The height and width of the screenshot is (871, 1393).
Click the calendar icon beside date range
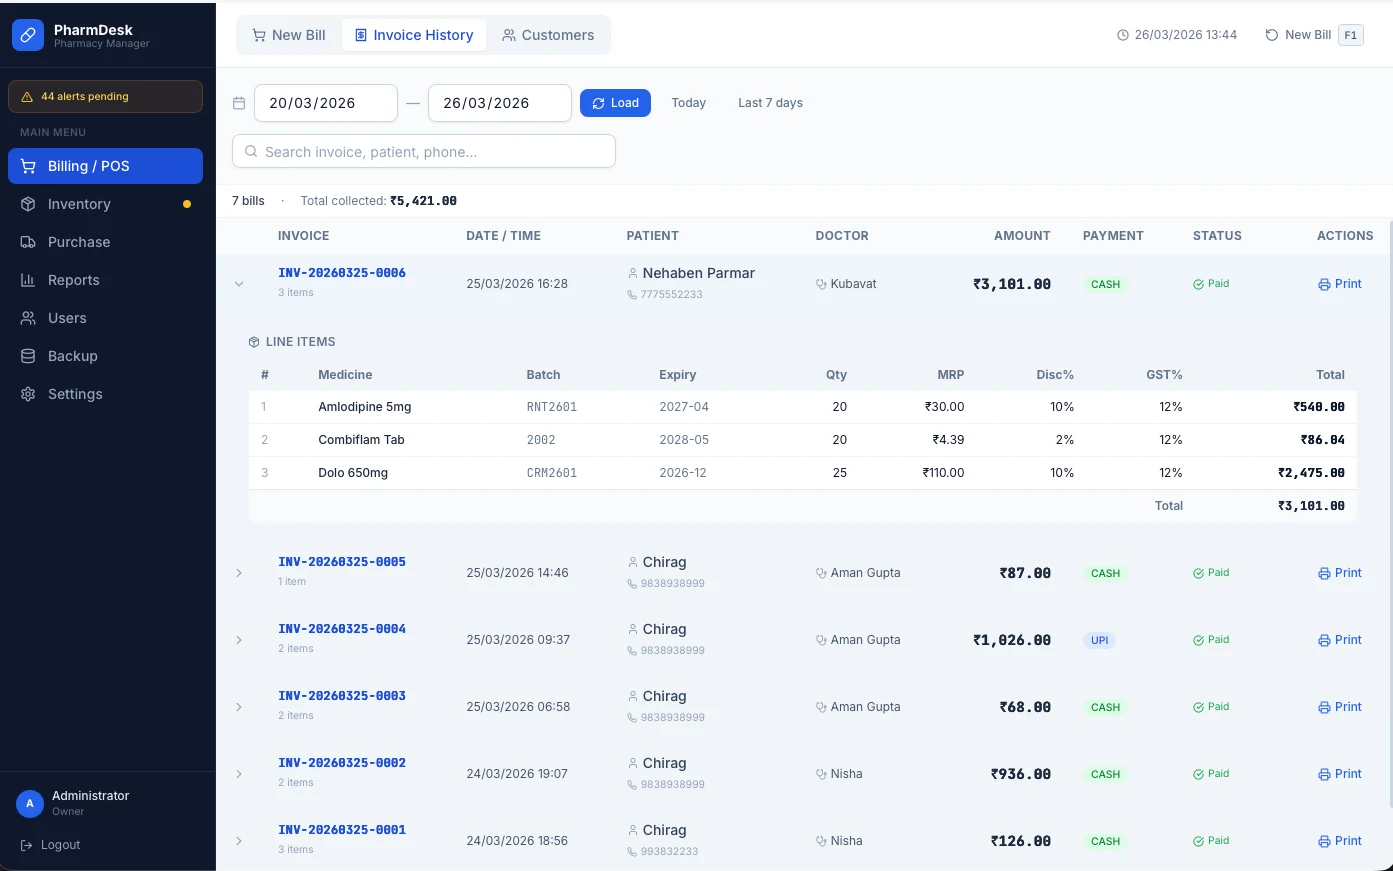click(x=239, y=103)
